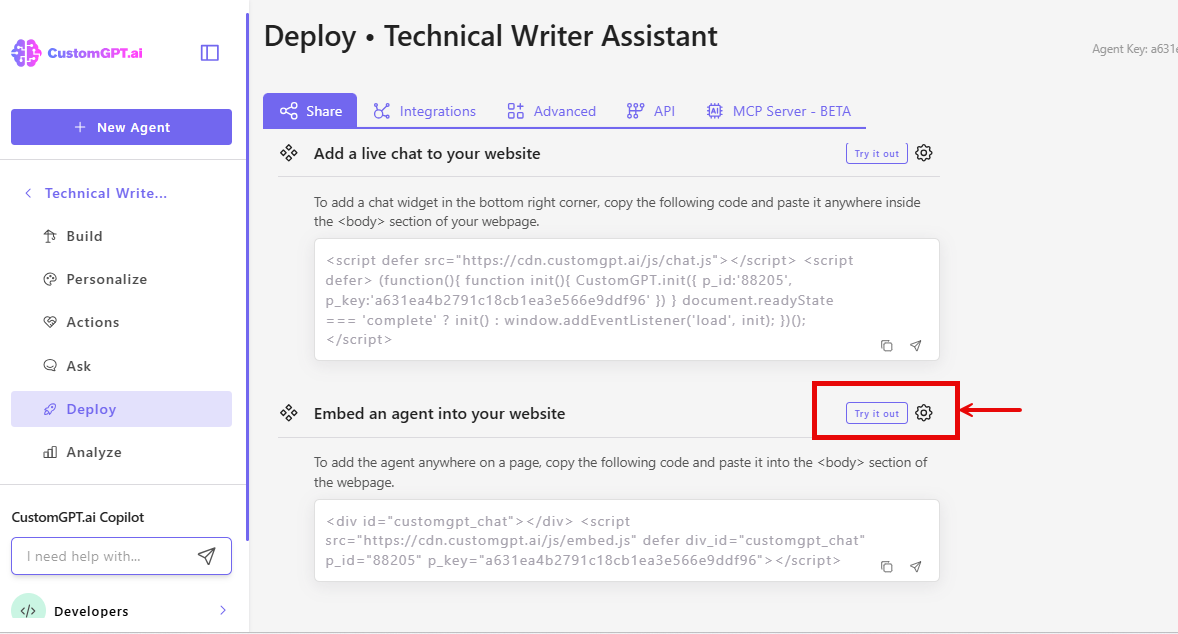
Task: Click the Analyze bar chart icon
Action: (x=50, y=452)
